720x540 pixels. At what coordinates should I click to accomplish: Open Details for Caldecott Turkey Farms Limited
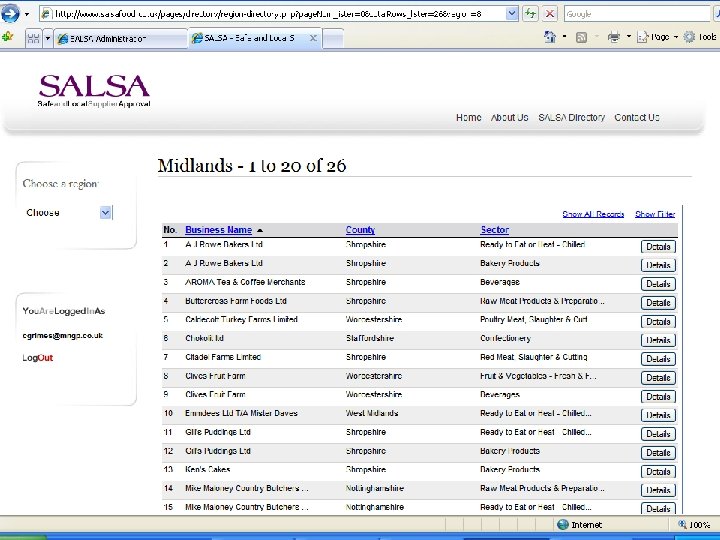coord(658,321)
